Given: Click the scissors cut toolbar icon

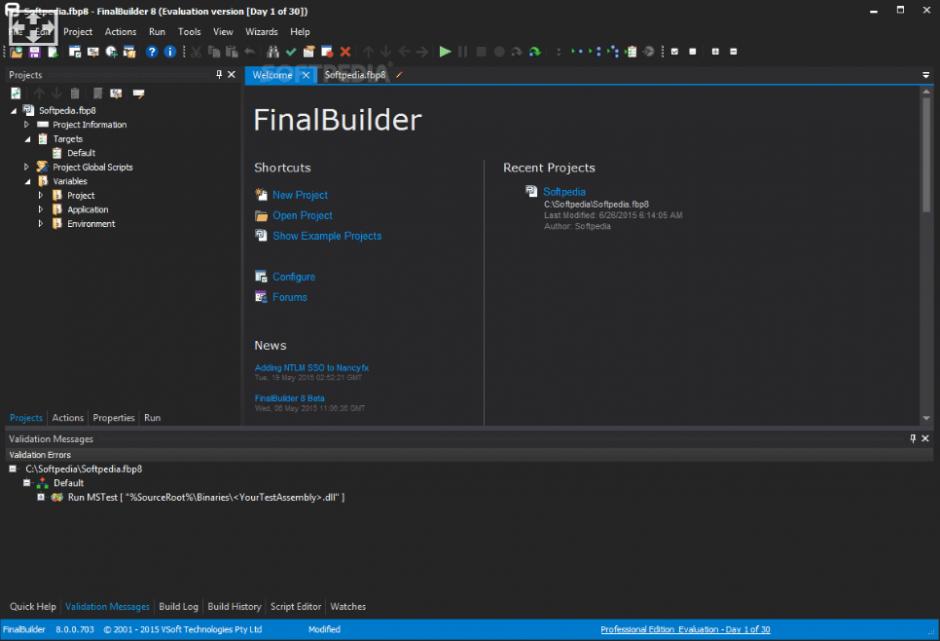Looking at the screenshot, I should [196, 52].
